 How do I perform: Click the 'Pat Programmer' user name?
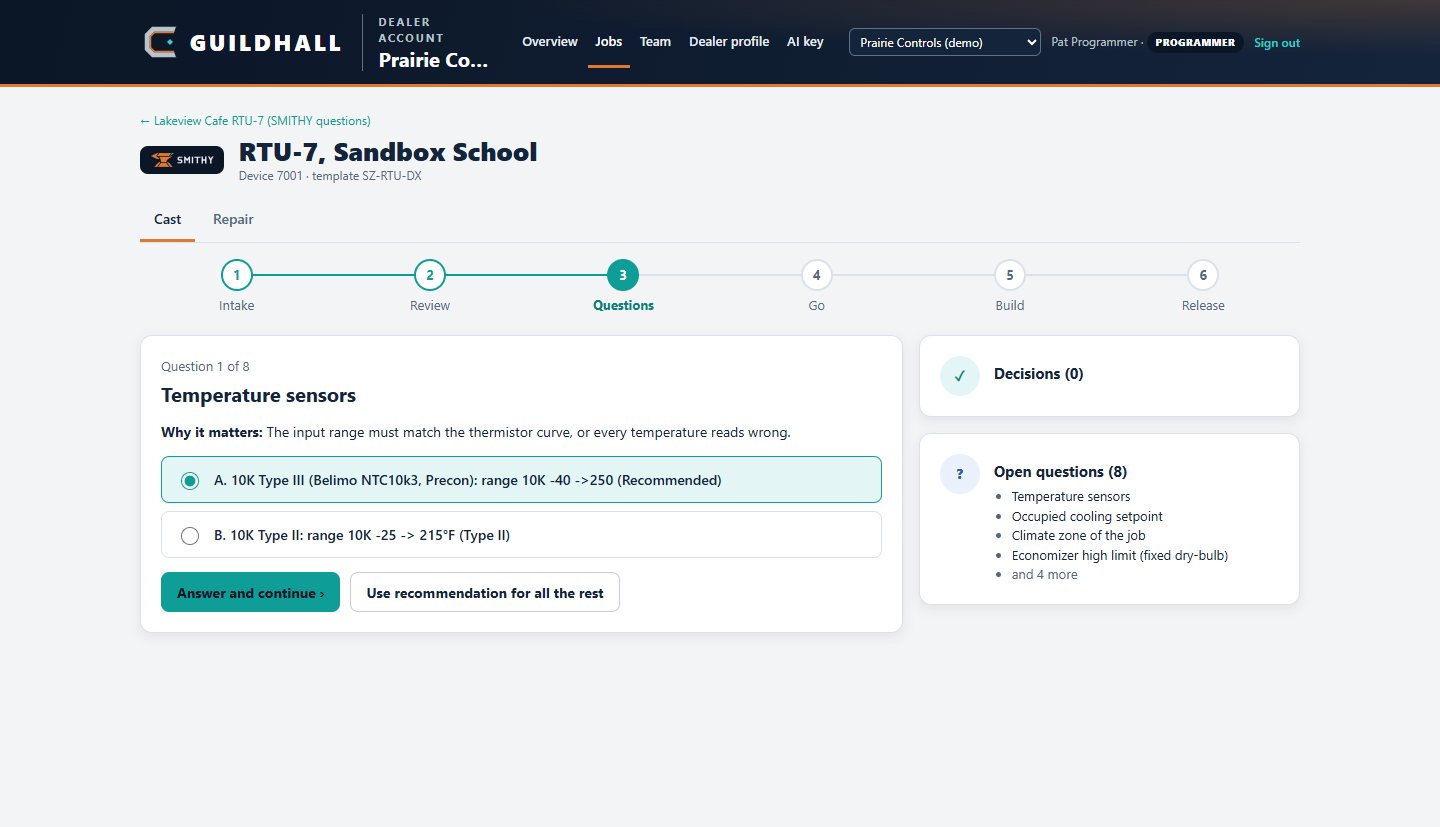click(1094, 43)
